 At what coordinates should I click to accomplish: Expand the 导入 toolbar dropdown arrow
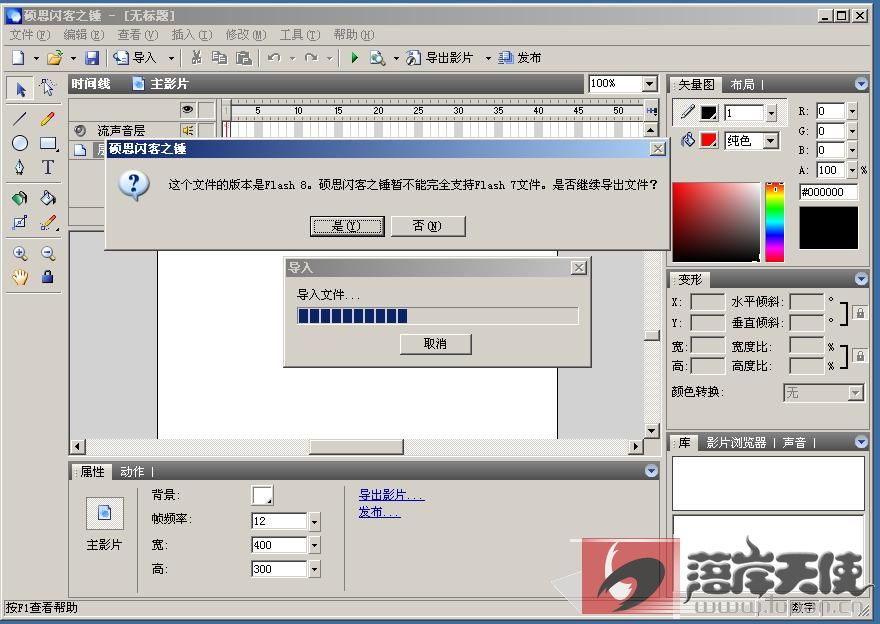(x=171, y=58)
